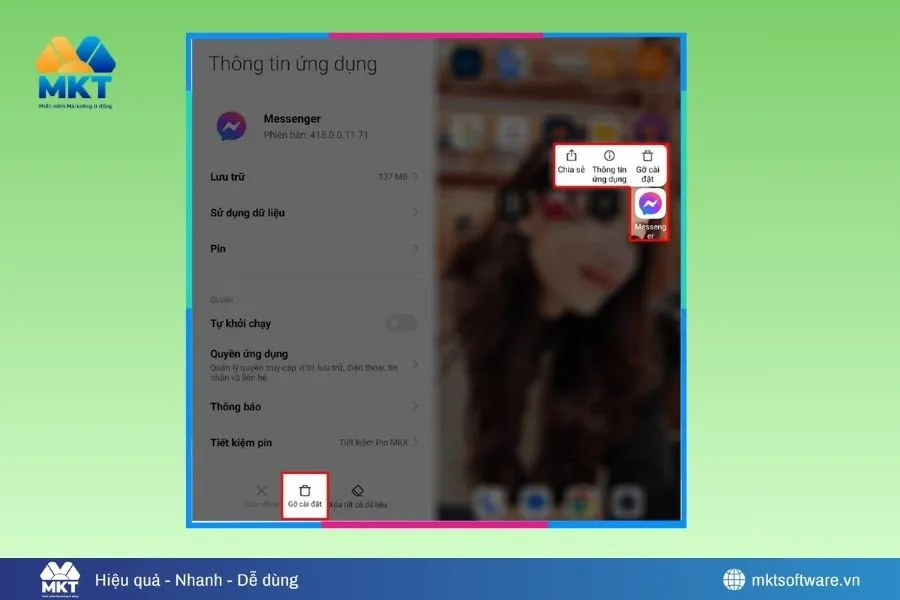Tap the Messenger logo in app info header
The height and width of the screenshot is (600, 900).
pyautogui.click(x=233, y=125)
